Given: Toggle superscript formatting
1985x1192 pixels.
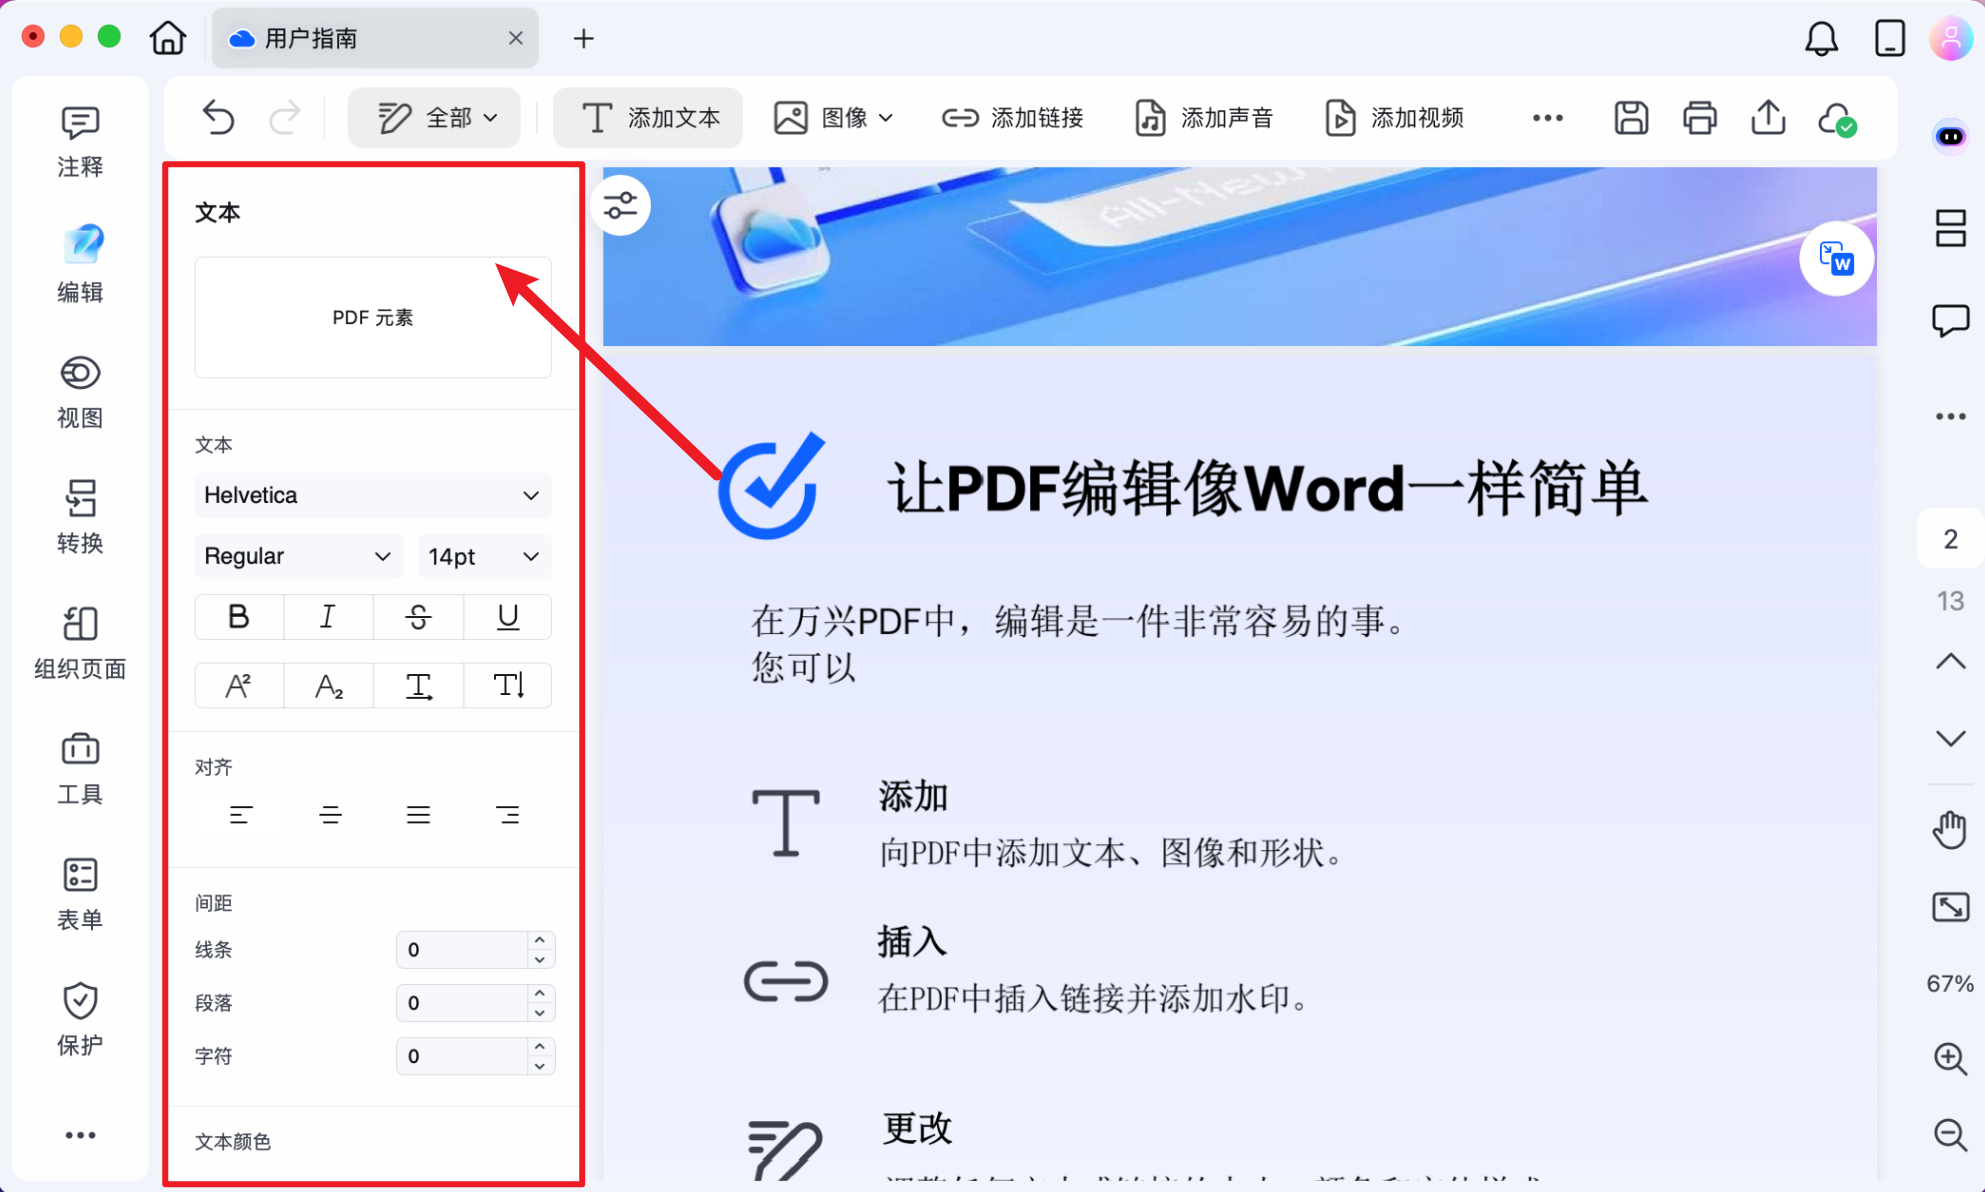Looking at the screenshot, I should (x=238, y=685).
